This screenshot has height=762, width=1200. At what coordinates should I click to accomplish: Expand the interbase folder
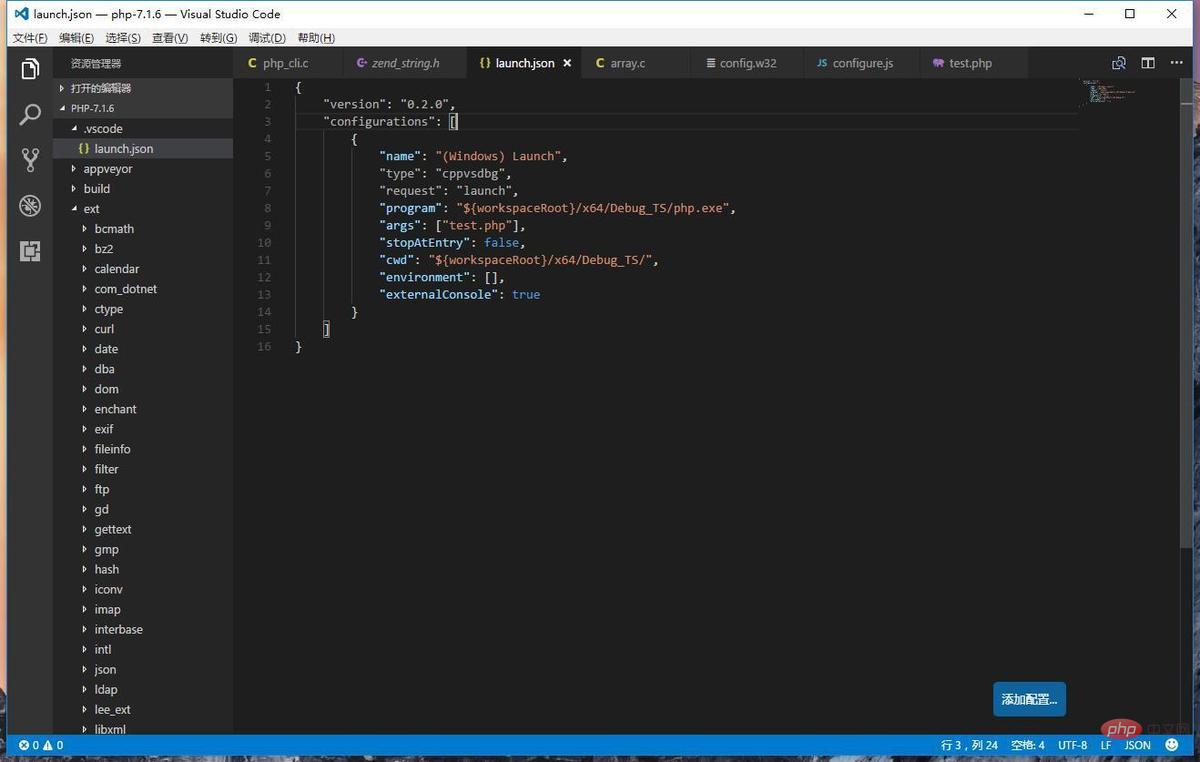(143, 629)
